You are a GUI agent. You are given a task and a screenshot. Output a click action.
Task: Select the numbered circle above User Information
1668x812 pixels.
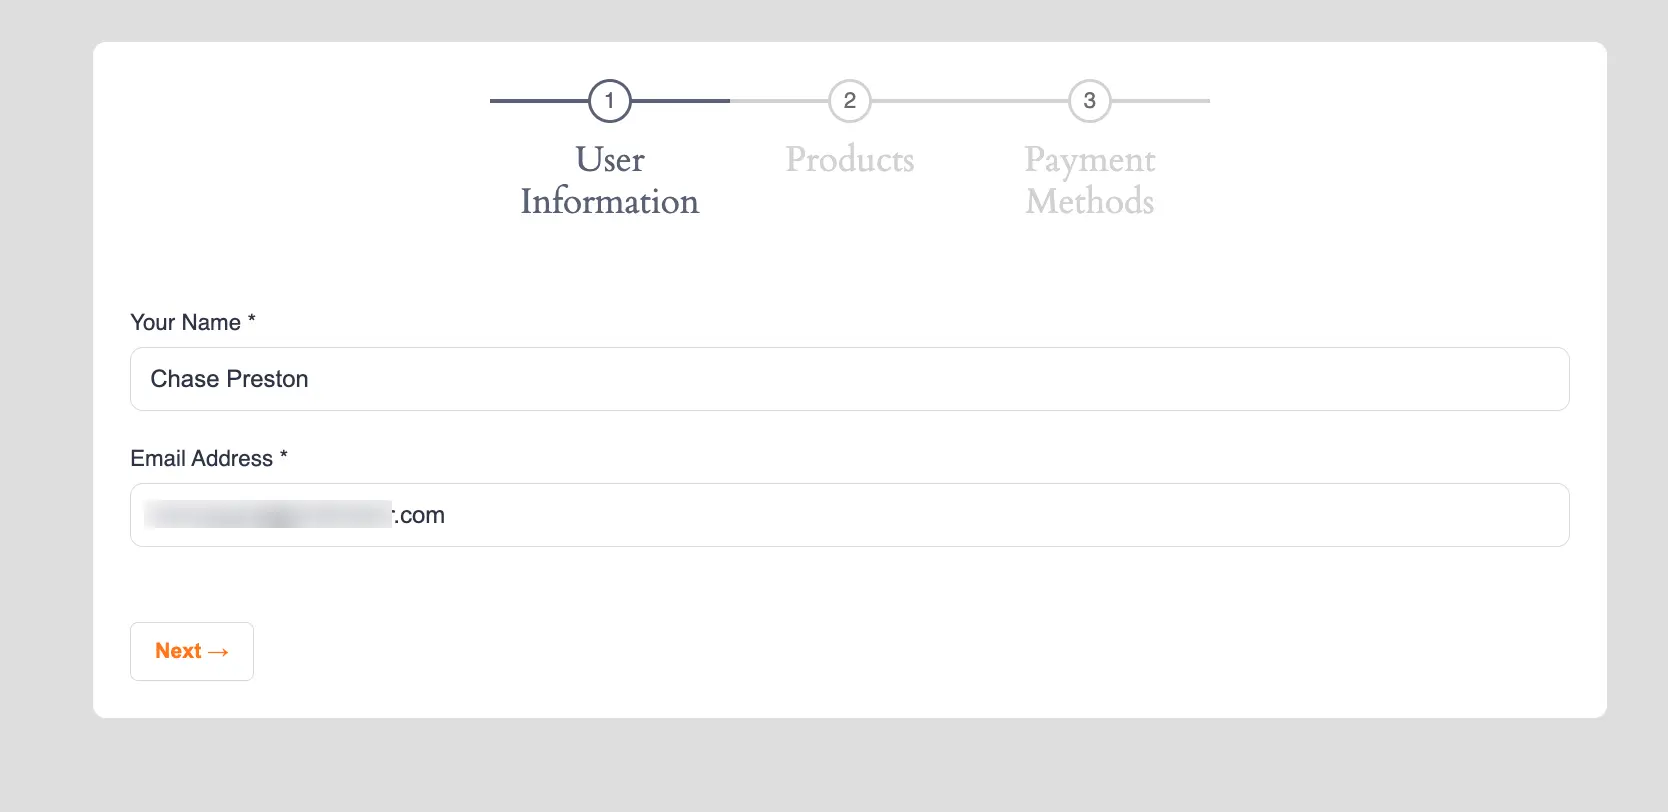tap(609, 100)
